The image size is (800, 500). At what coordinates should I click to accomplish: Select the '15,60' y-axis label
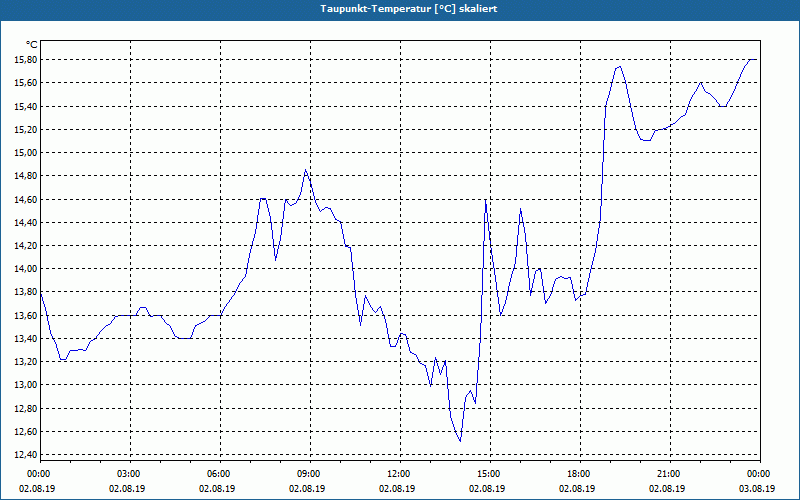coord(26,83)
